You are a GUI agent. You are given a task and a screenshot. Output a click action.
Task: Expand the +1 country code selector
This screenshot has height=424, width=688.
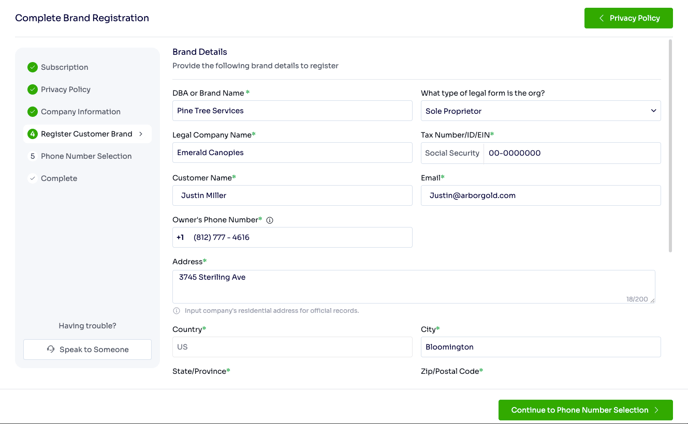(x=180, y=237)
